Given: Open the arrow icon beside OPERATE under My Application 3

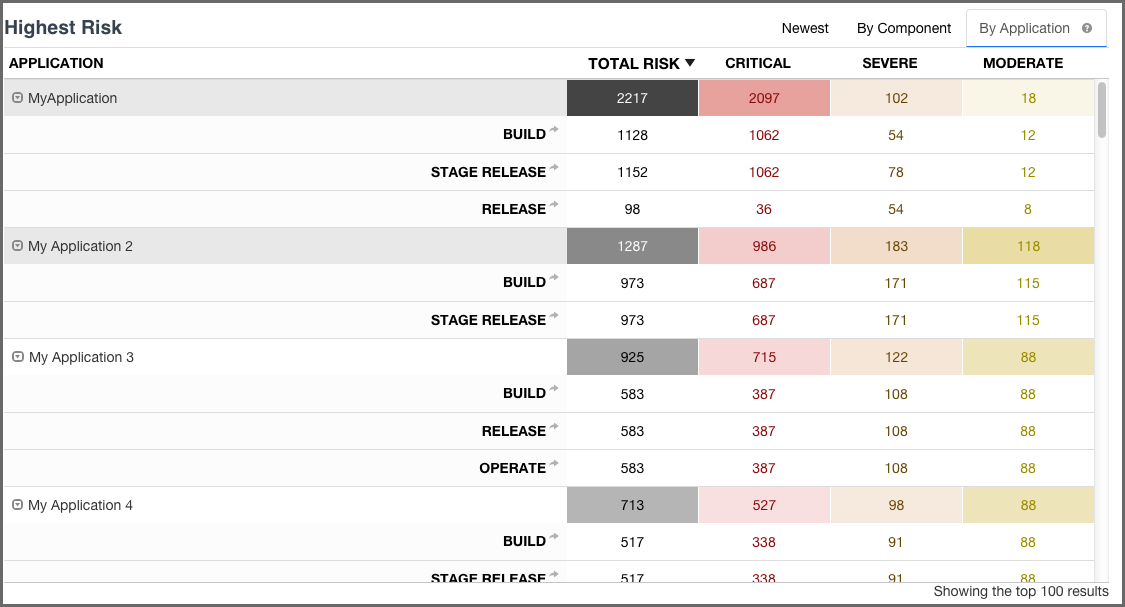Looking at the screenshot, I should click(x=555, y=463).
